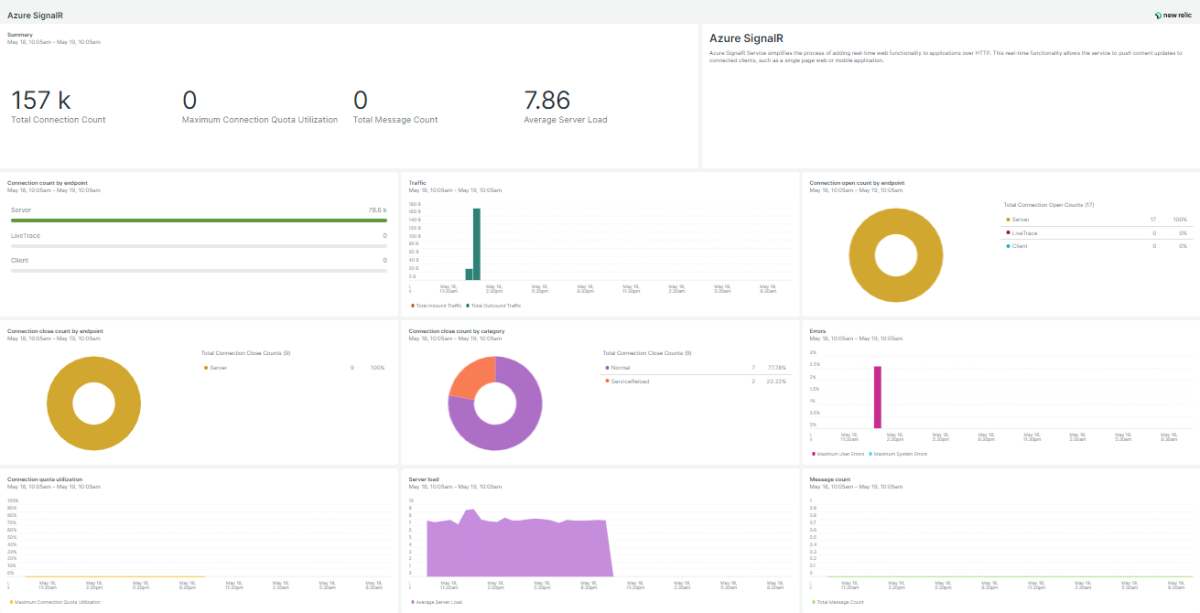Click the orange ServiceReload donut slice
The width and height of the screenshot is (1200, 613).
click(471, 378)
